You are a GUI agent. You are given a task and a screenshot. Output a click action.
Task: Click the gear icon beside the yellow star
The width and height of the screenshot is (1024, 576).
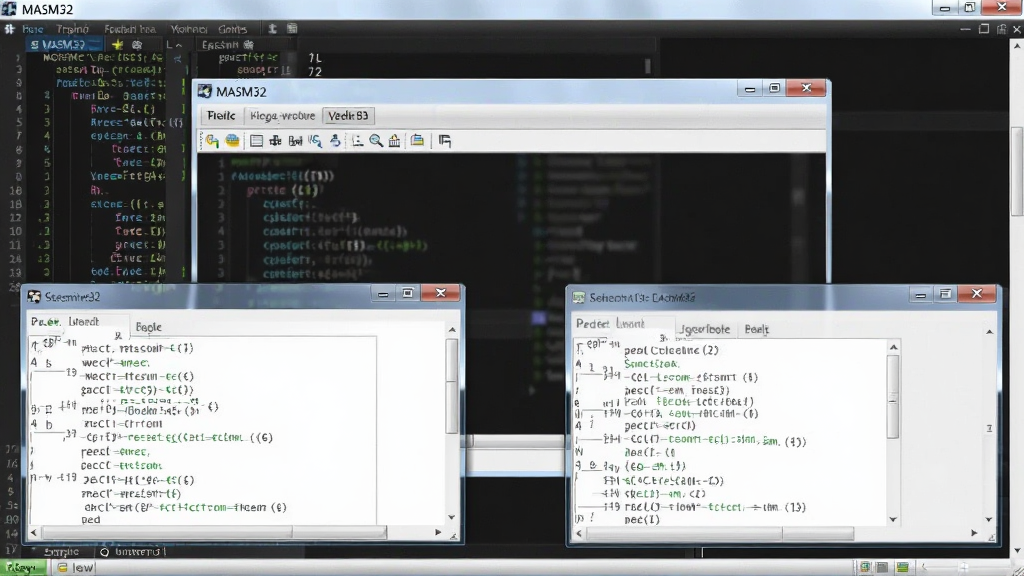(137, 44)
